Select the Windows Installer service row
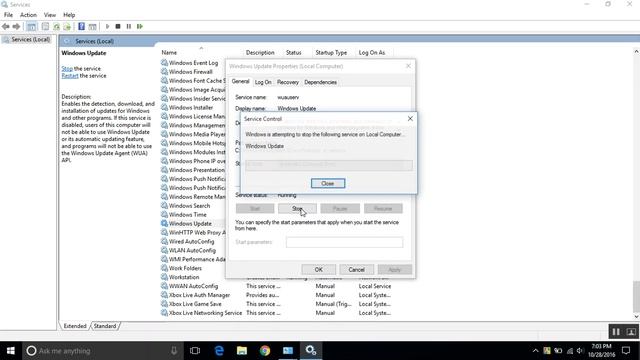The height and width of the screenshot is (360, 640). [191, 107]
